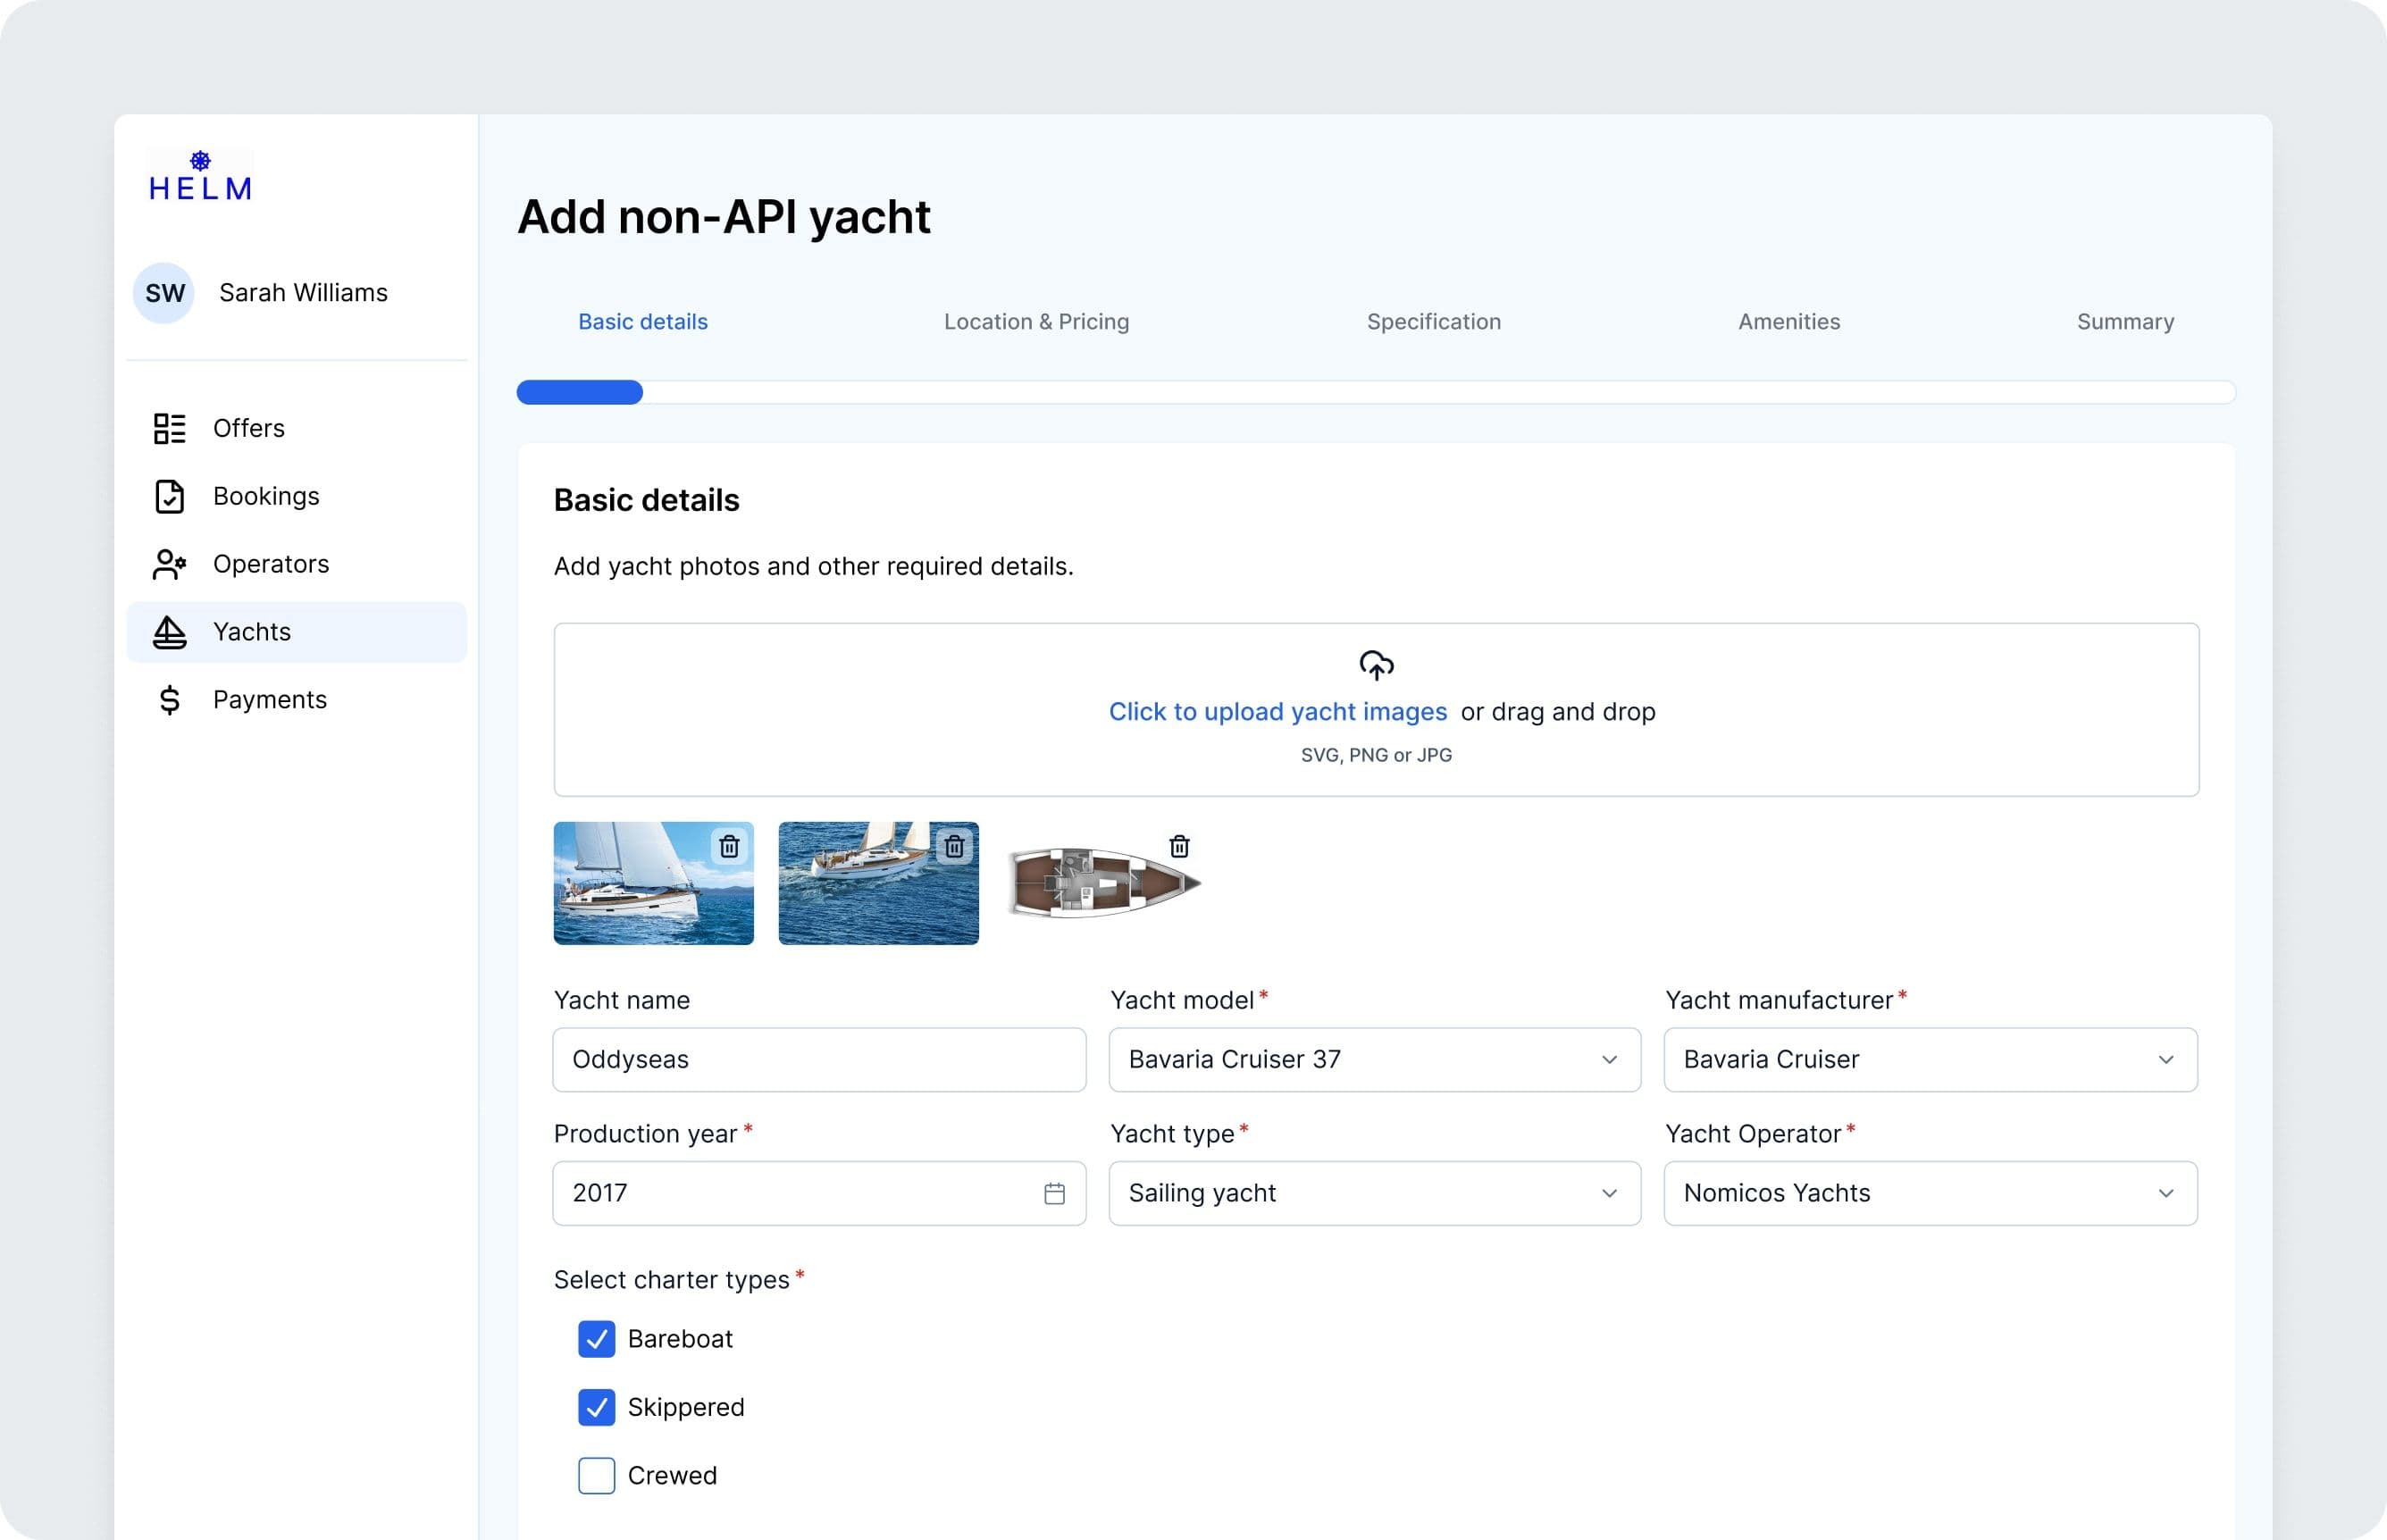2387x1540 pixels.
Task: Open the Production year calendar picker
Action: pyautogui.click(x=1054, y=1193)
